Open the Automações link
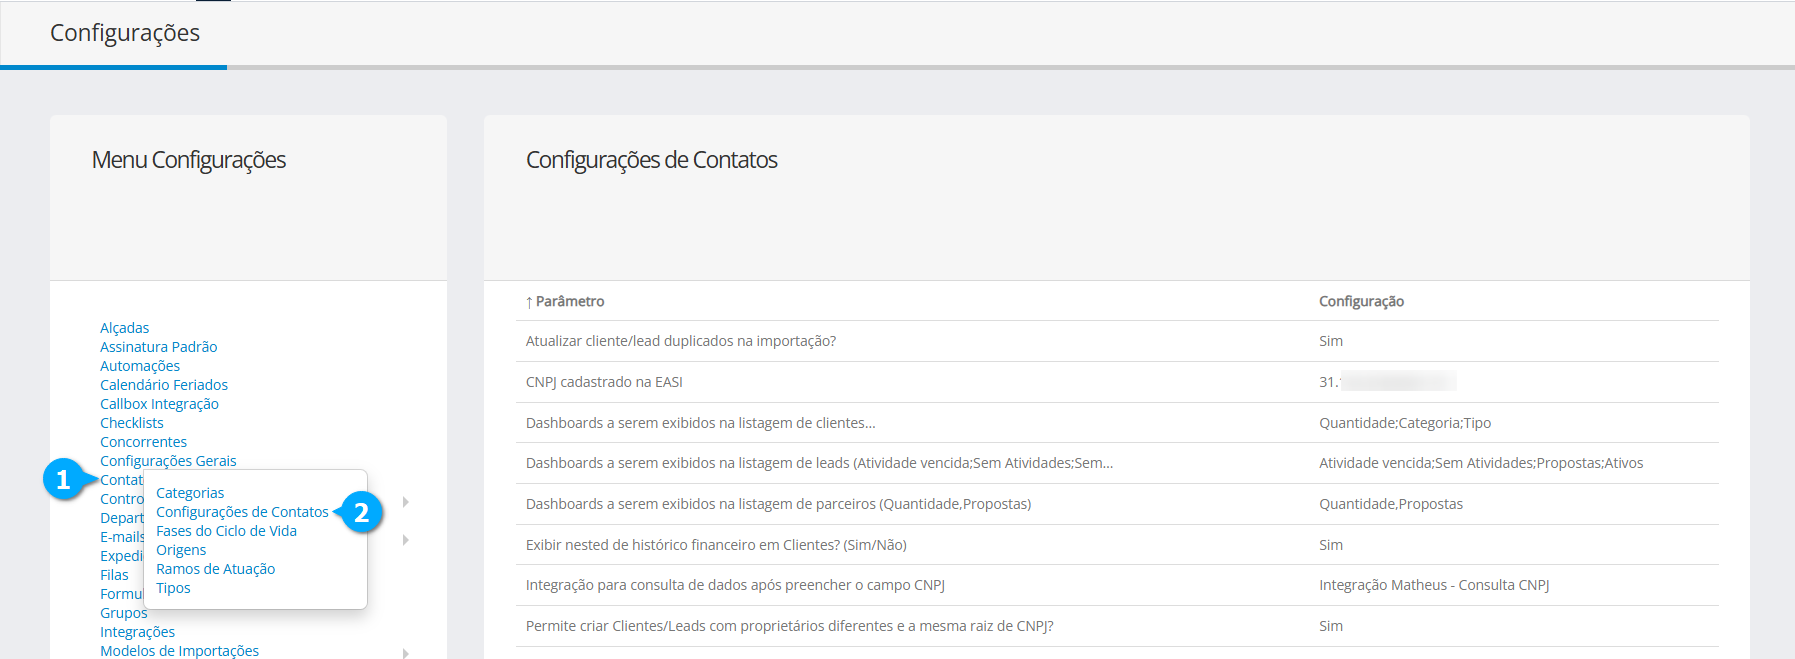Viewport: 1795px width, 659px height. [140, 366]
